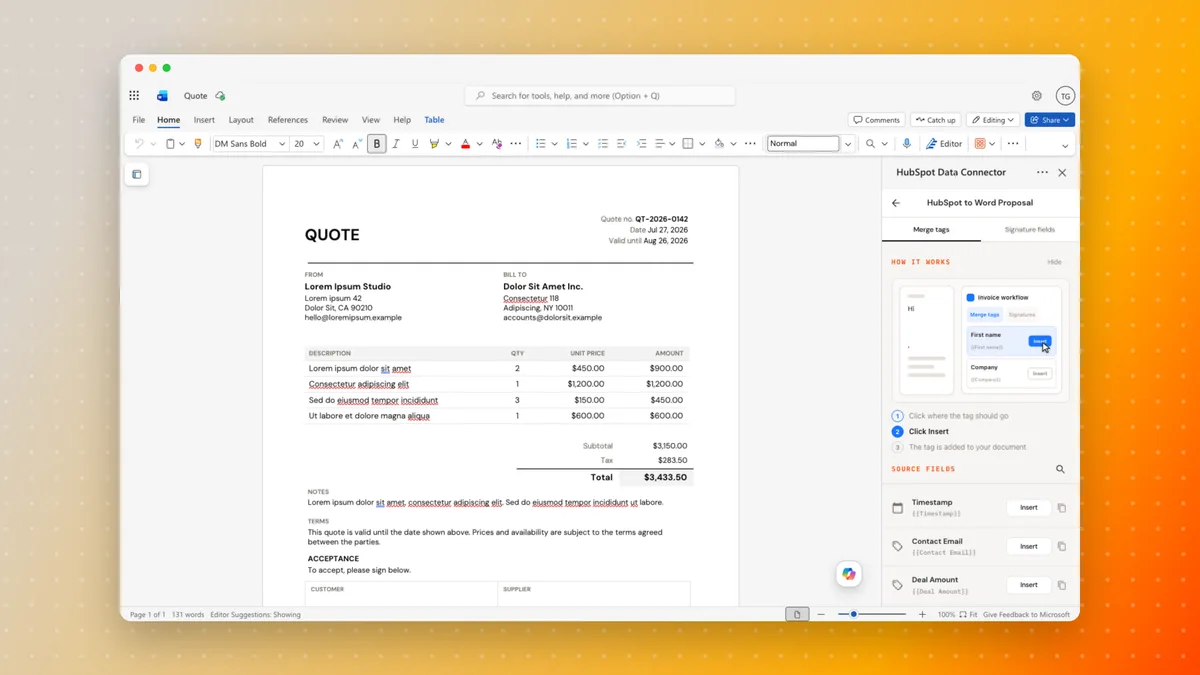Switch to the References tab

pos(288,120)
